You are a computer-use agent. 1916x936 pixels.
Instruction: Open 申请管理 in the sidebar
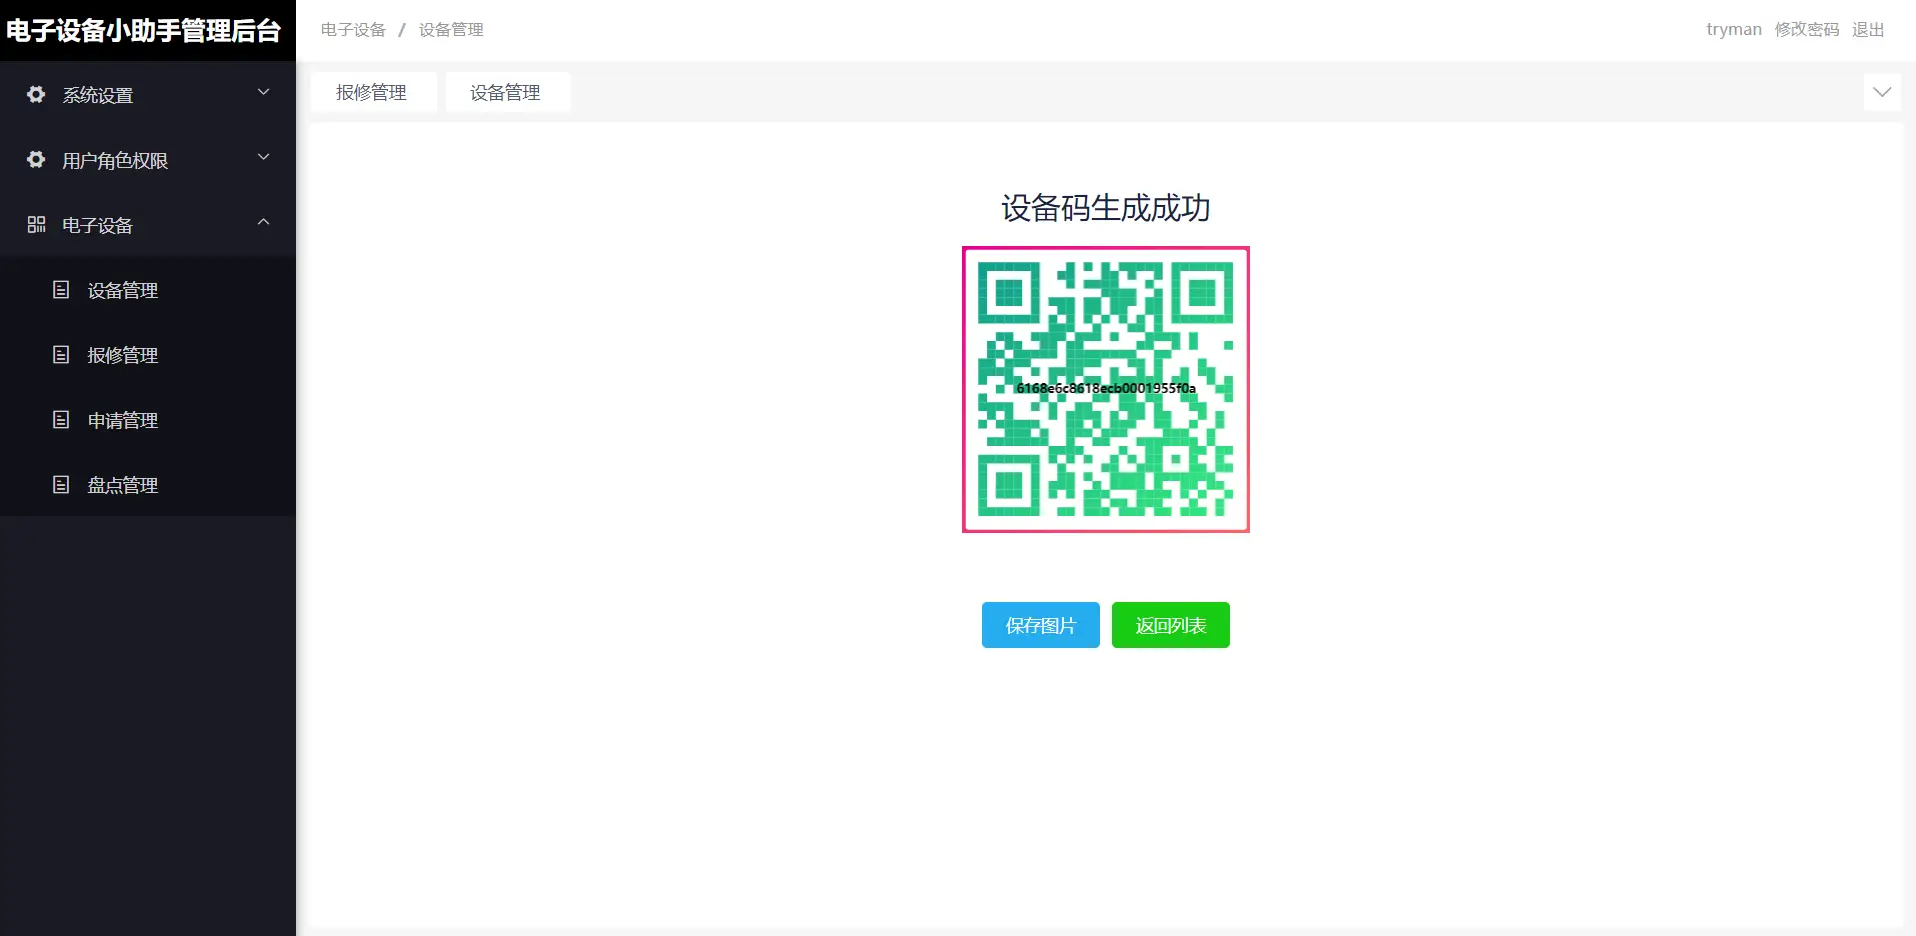[148, 420]
